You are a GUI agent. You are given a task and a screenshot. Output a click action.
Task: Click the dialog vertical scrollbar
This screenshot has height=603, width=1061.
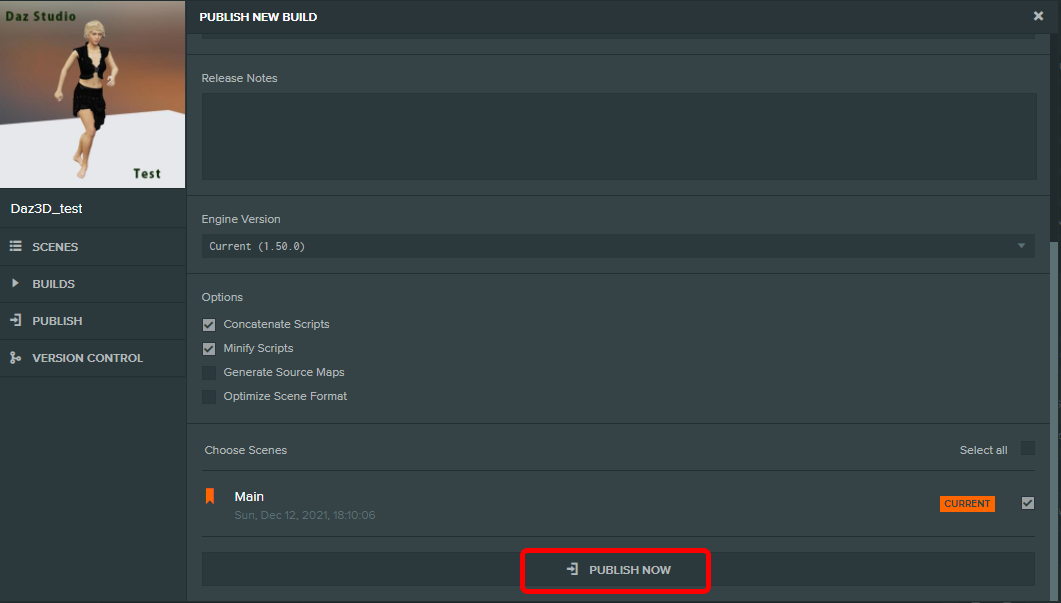point(1054,420)
